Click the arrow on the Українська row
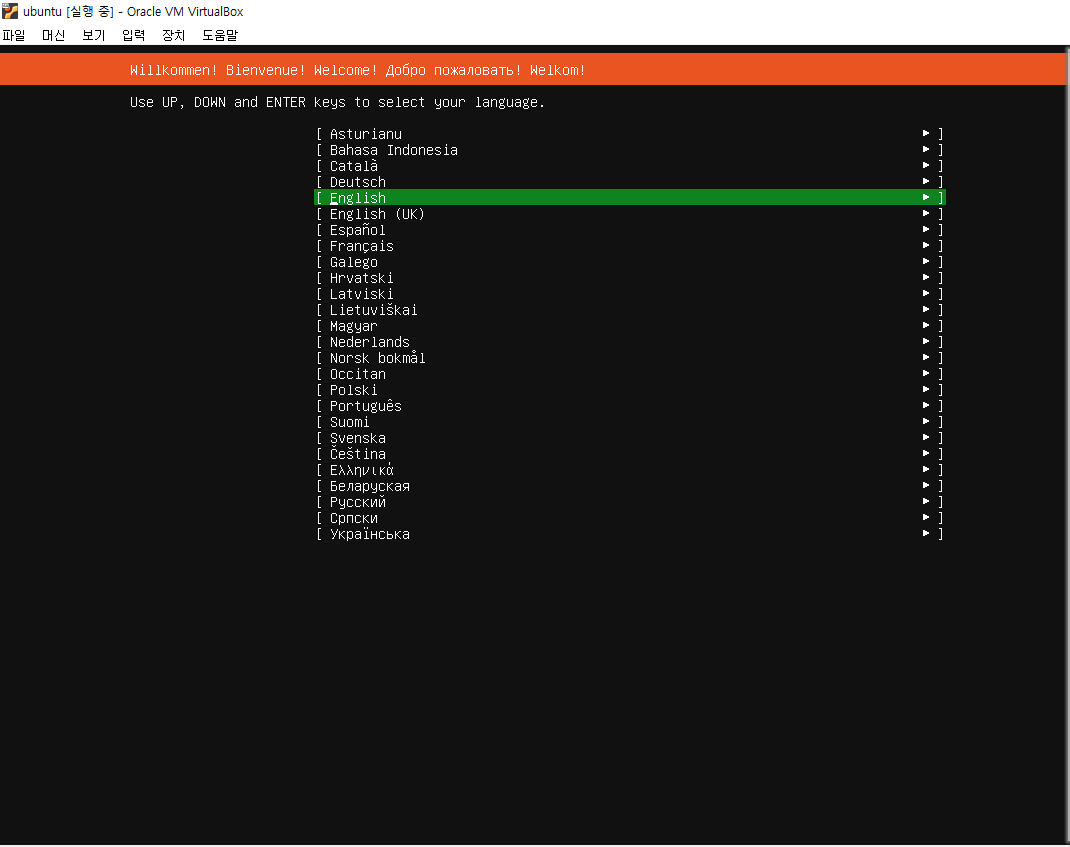1070x847 pixels. click(x=926, y=533)
